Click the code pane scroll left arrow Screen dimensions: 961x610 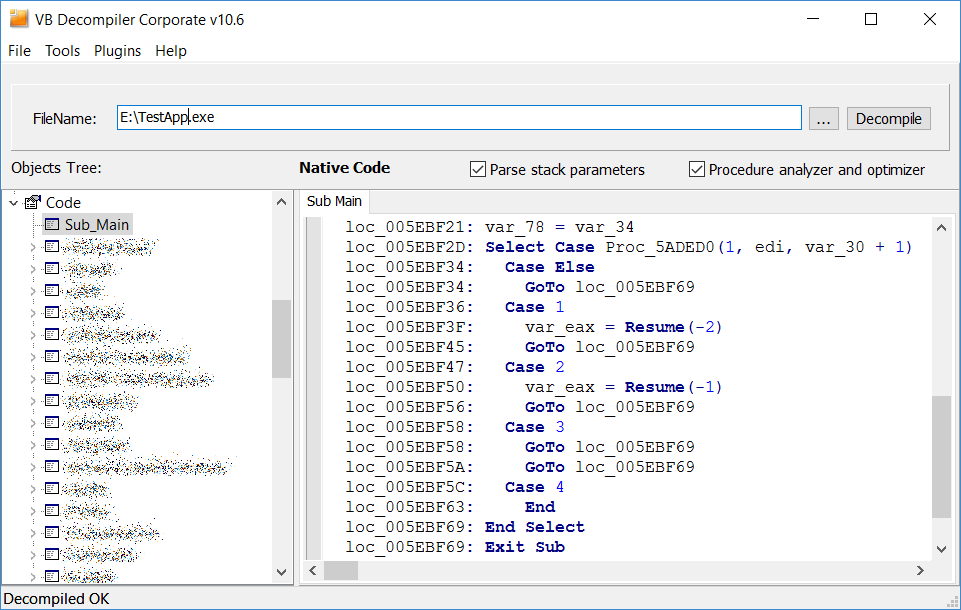pos(313,570)
